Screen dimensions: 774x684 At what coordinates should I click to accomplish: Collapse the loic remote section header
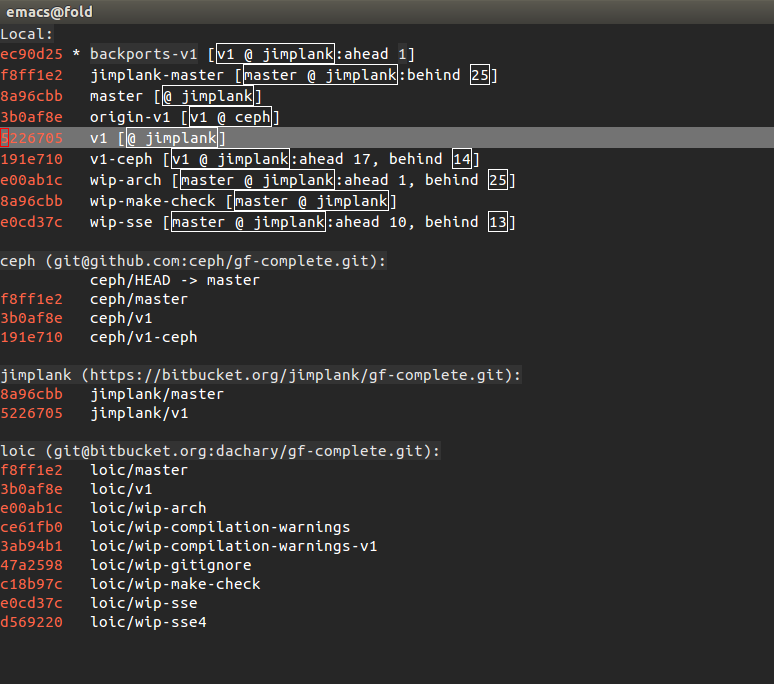click(x=220, y=451)
